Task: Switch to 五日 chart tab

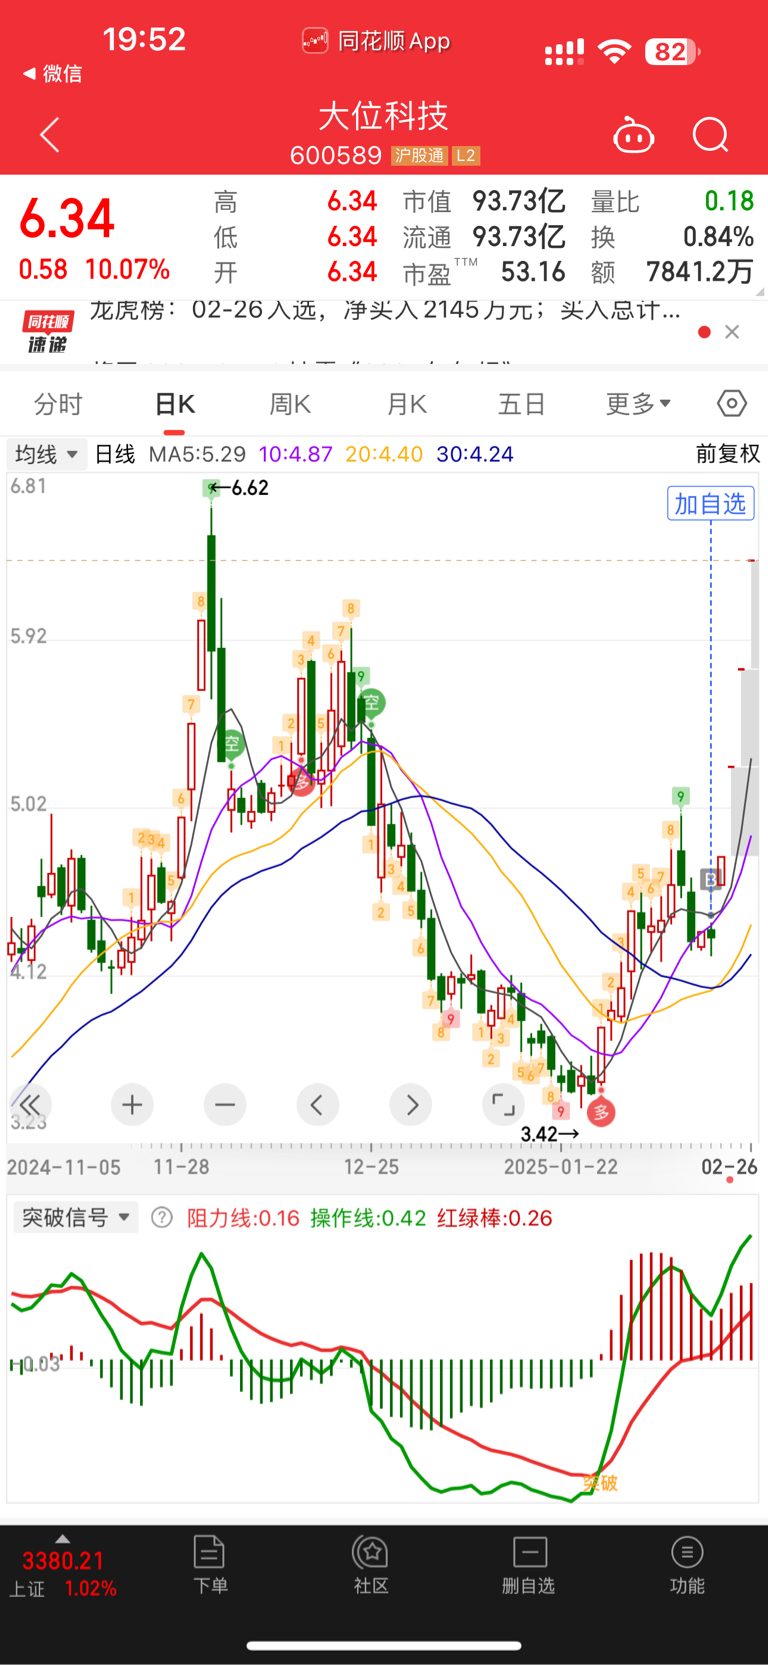Action: [x=522, y=404]
